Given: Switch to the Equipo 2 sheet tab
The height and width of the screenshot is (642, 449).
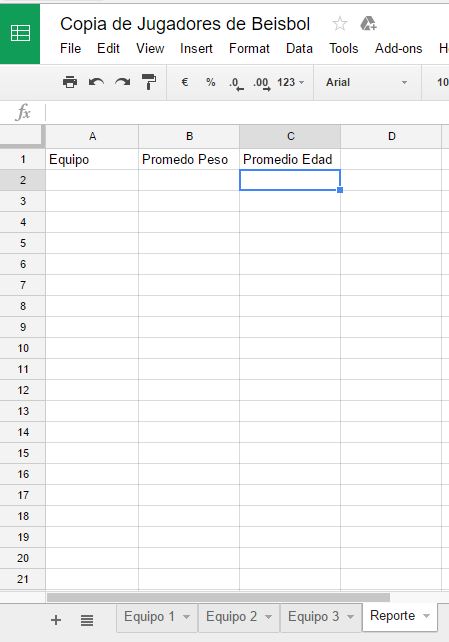Looking at the screenshot, I should (232, 617).
